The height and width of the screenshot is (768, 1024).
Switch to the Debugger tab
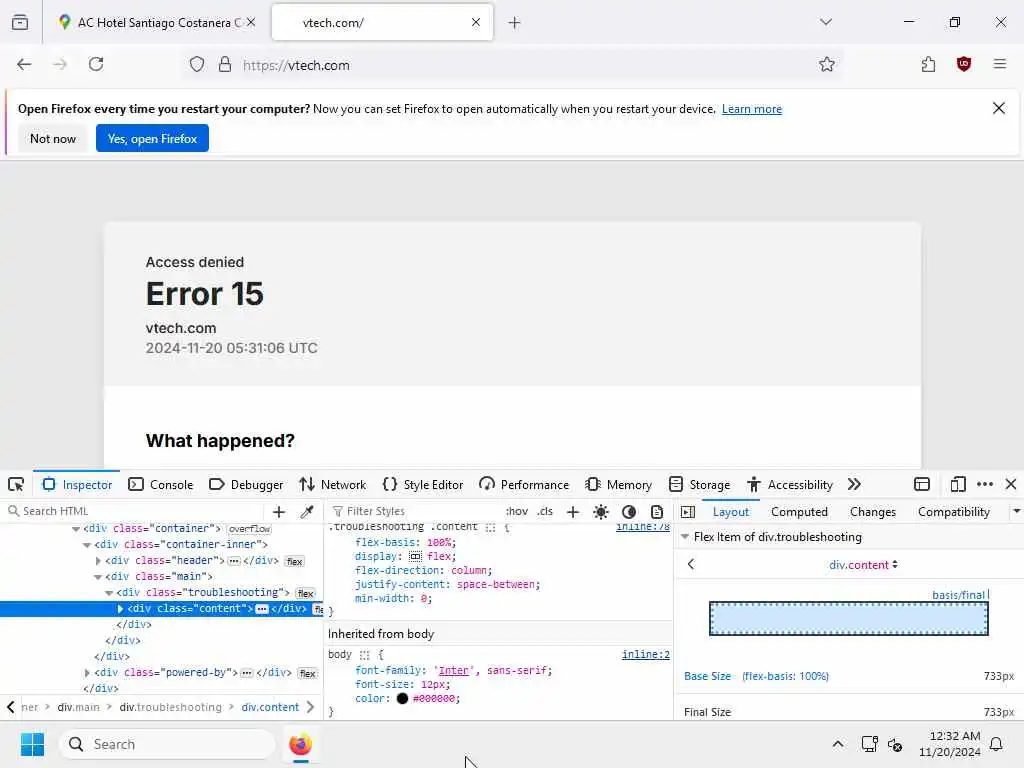tap(246, 485)
